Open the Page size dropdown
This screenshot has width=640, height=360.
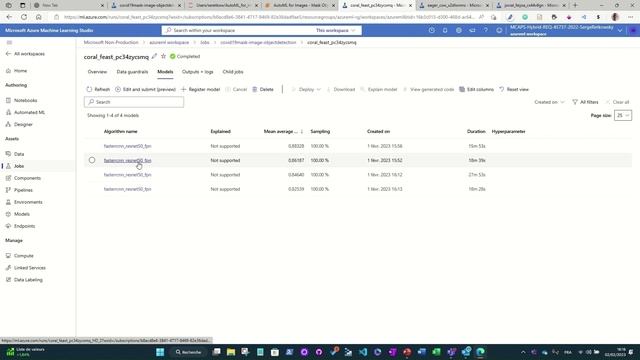tap(623, 116)
